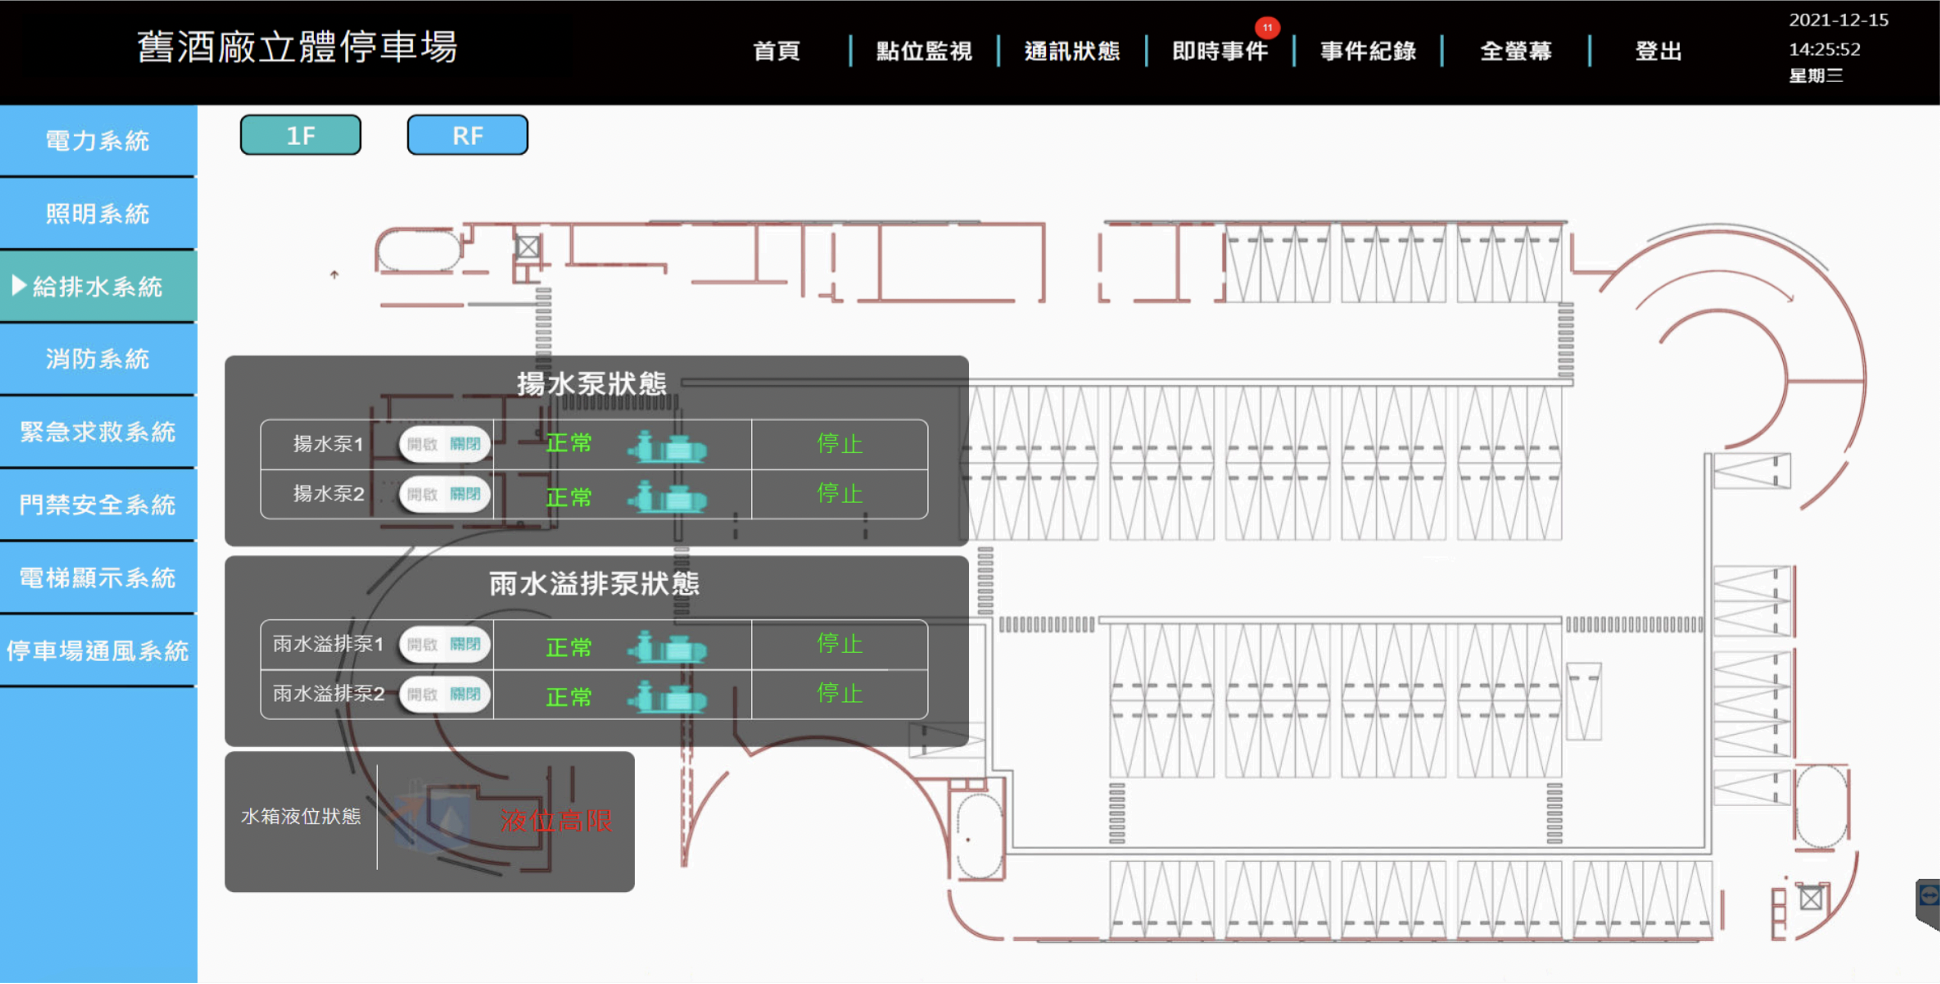Click the 揚水泵2 row label
This screenshot has height=984, width=1940.
[328, 493]
